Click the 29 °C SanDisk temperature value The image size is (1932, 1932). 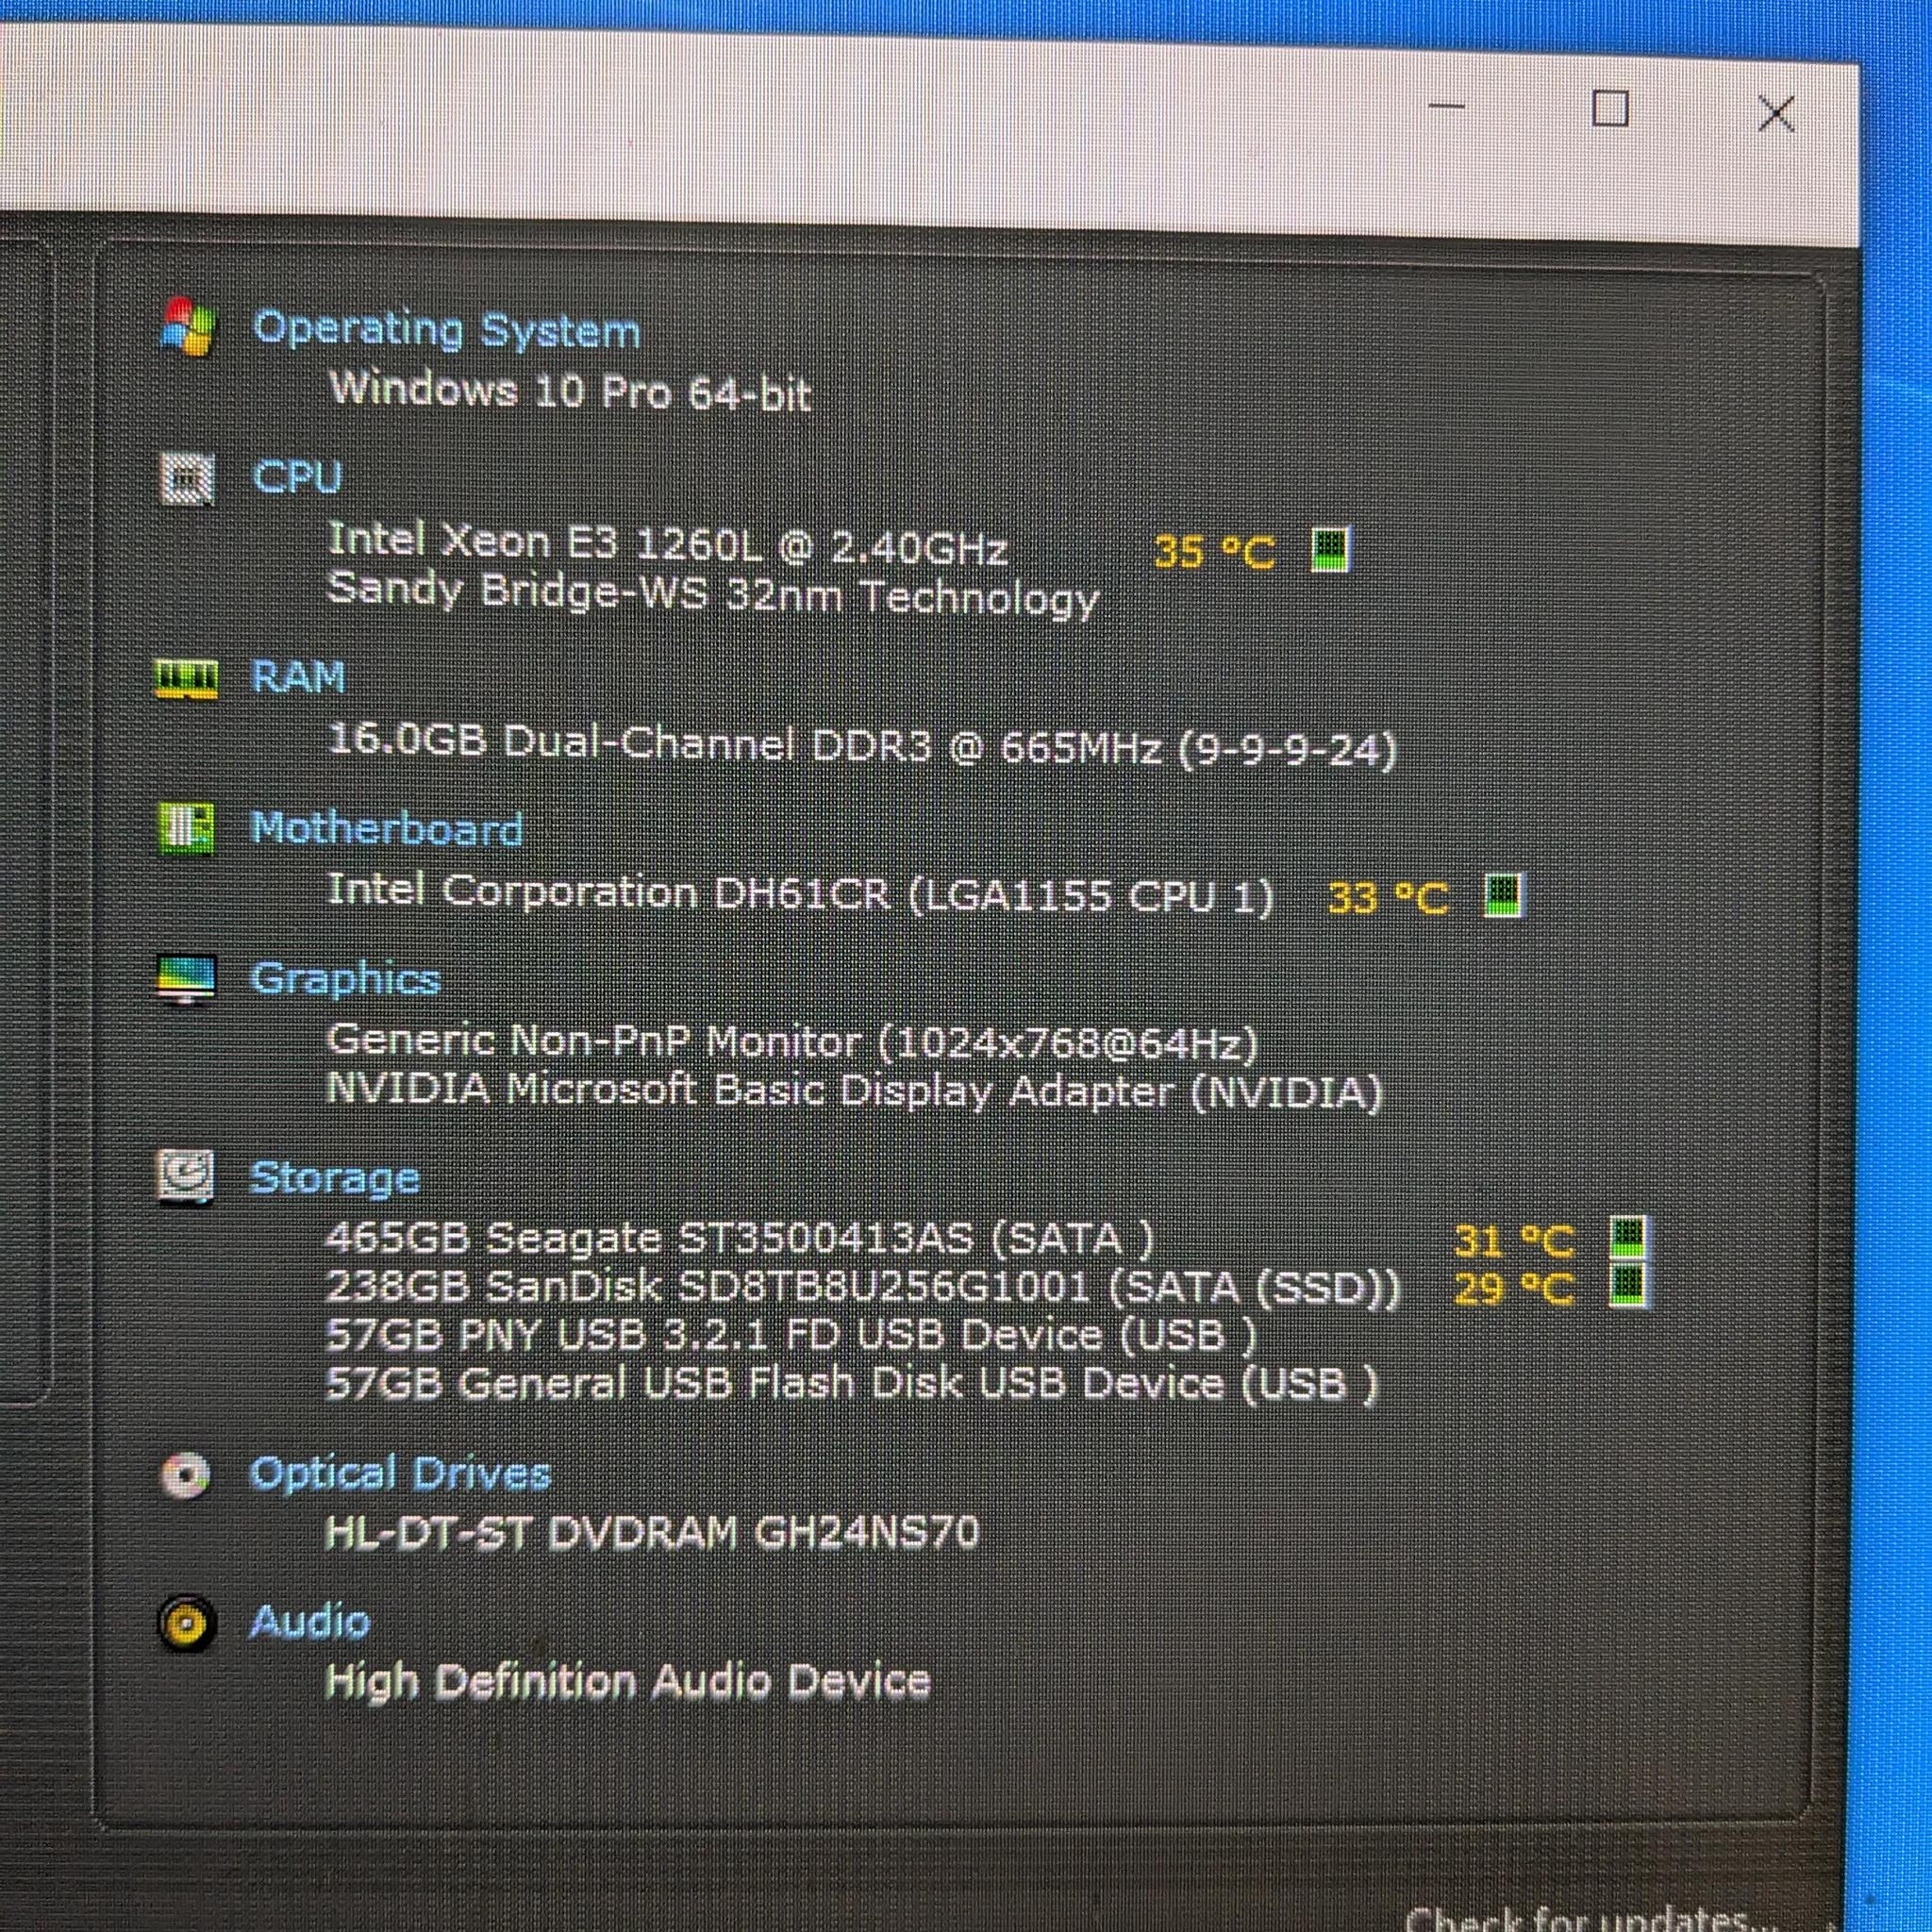(1514, 1288)
